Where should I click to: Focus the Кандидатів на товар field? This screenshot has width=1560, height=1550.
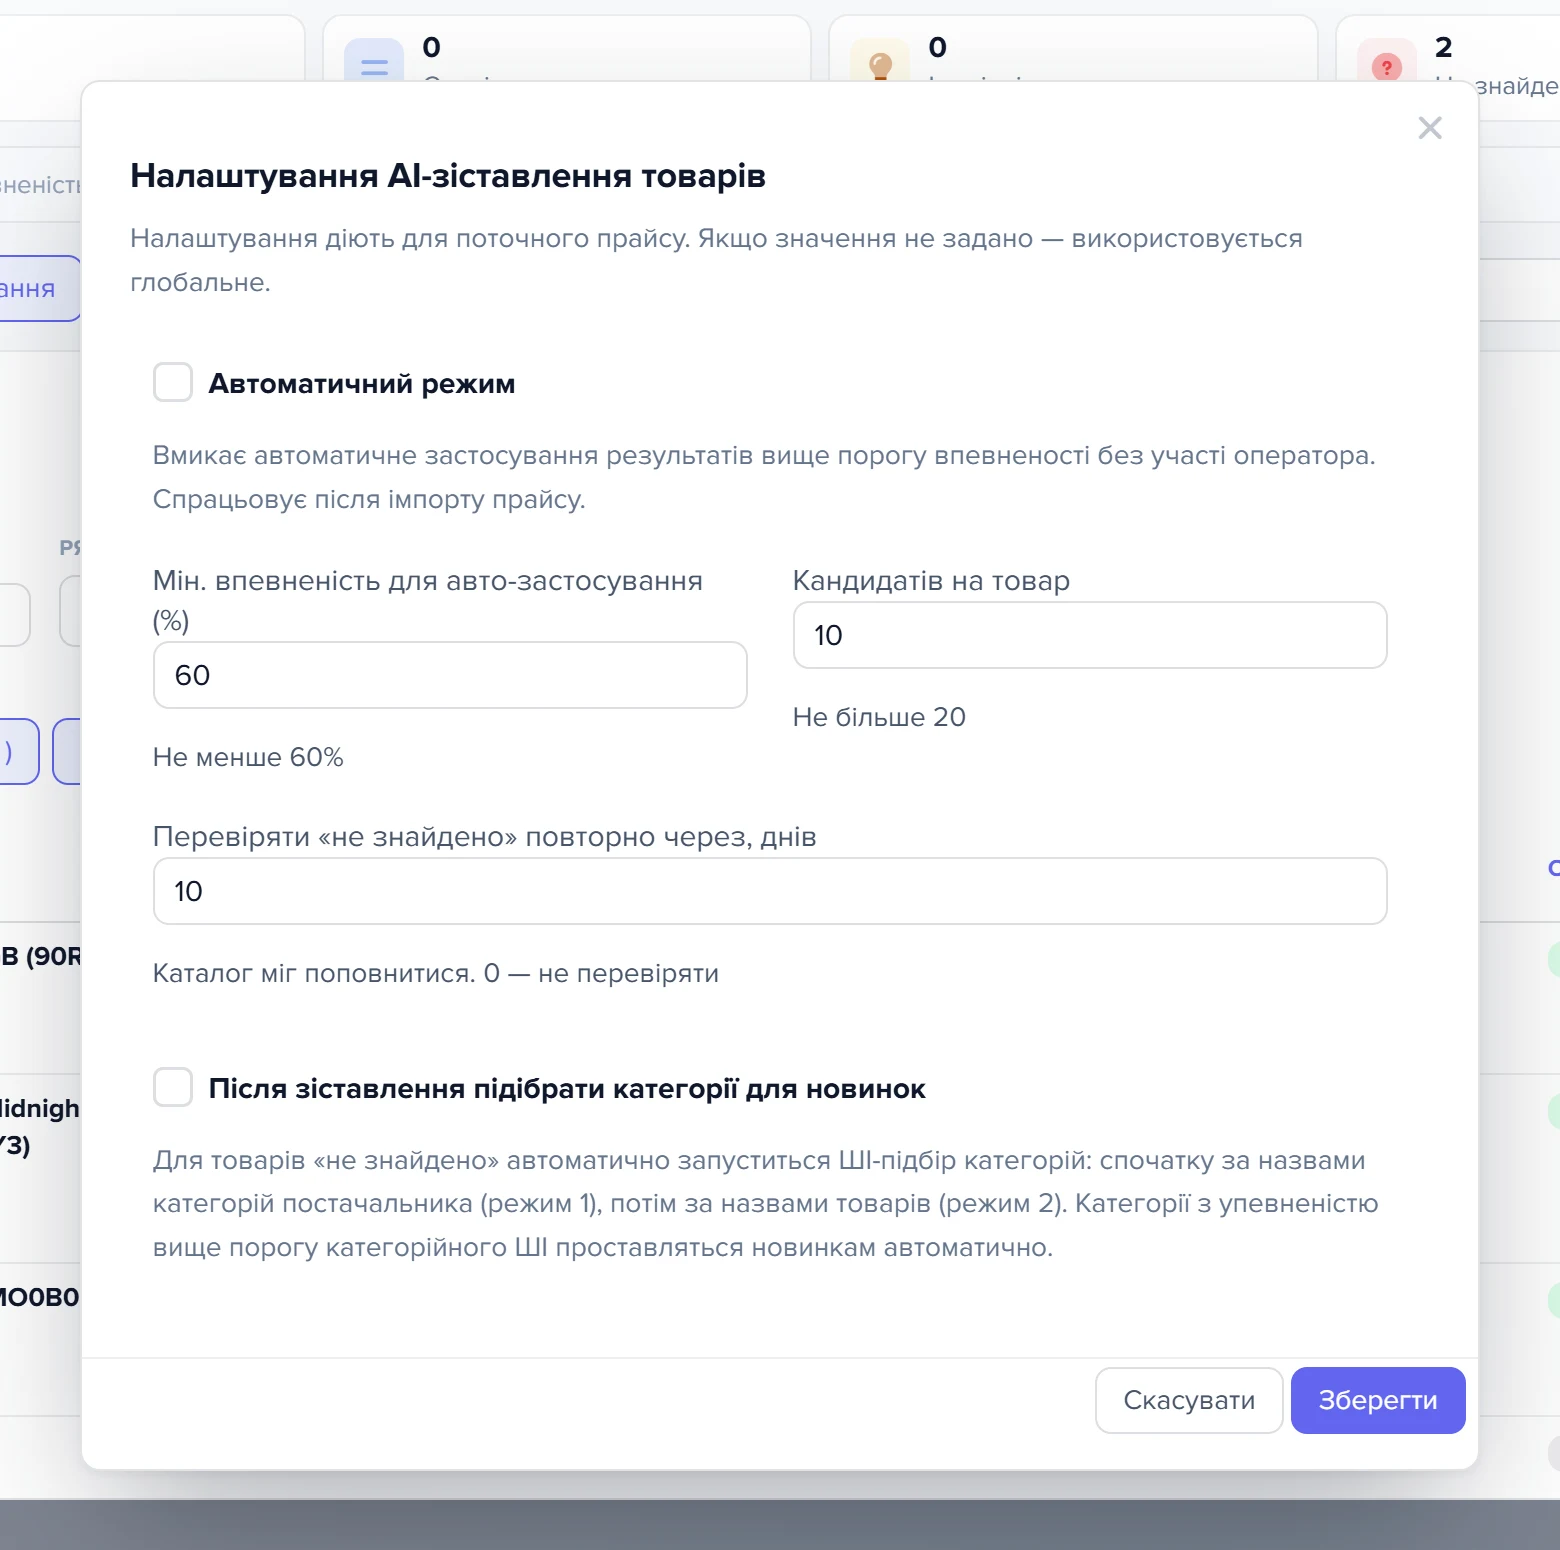1090,635
